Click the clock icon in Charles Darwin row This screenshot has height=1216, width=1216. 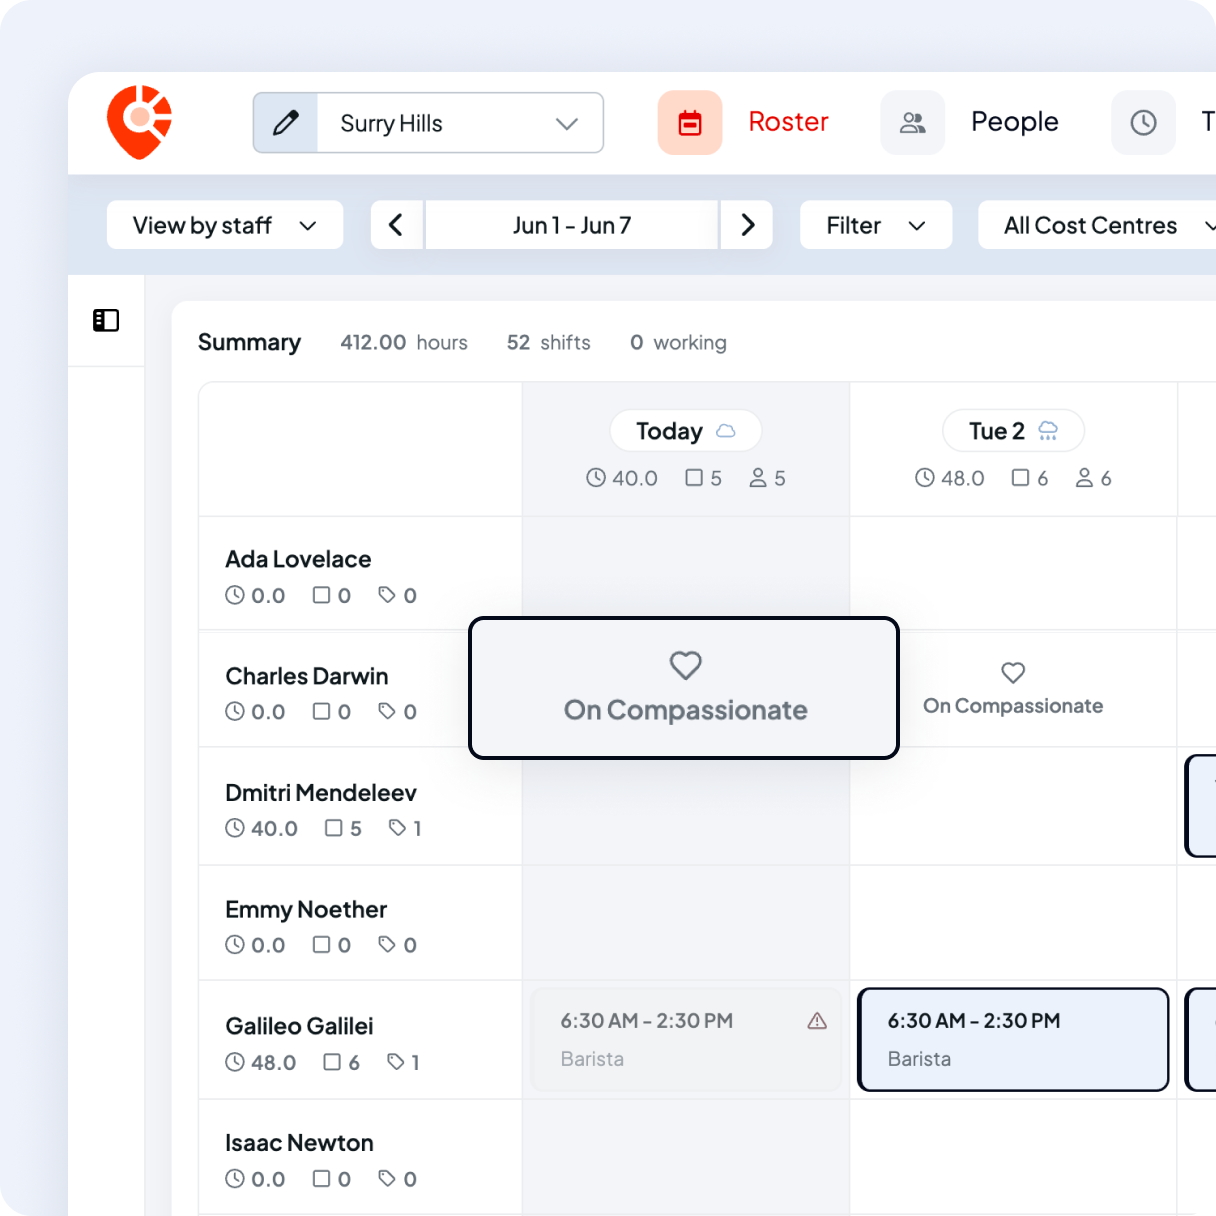coord(235,711)
